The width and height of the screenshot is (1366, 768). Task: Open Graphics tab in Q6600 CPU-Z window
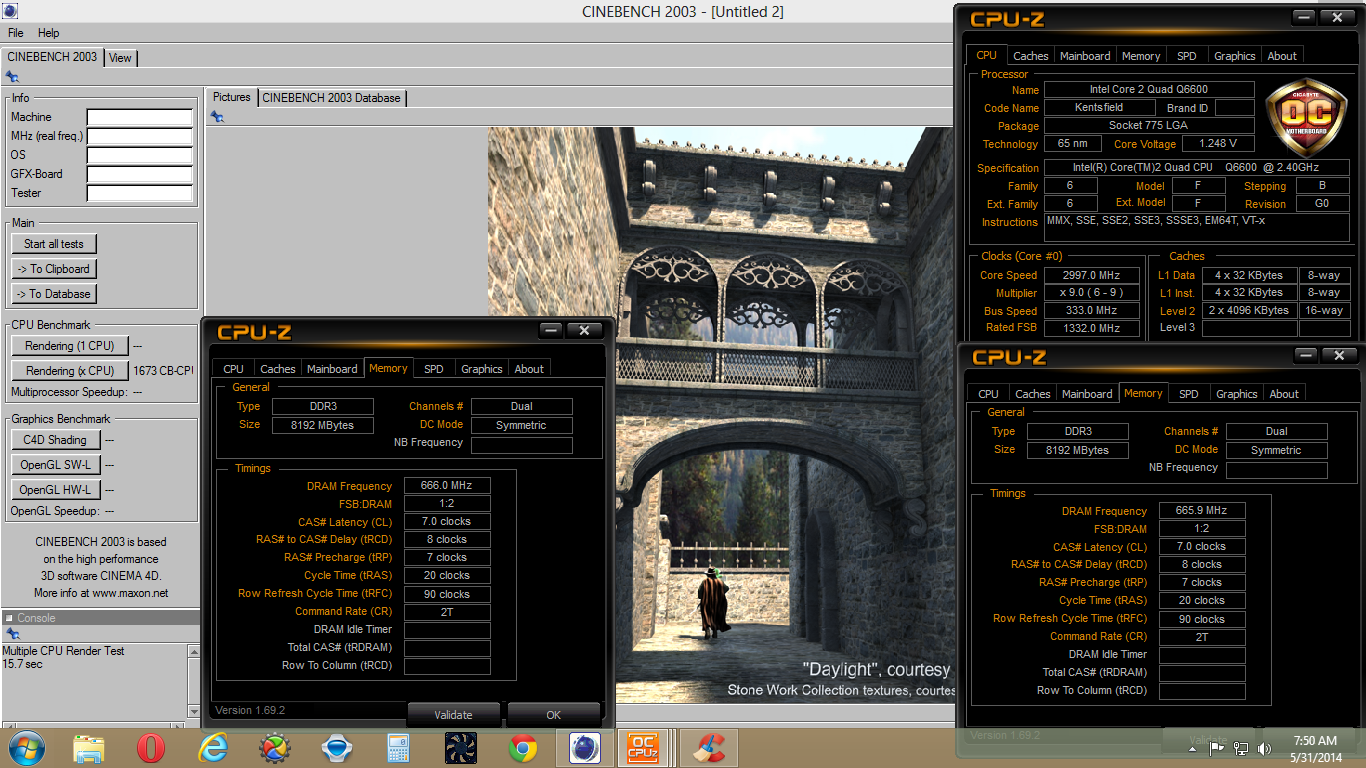(1235, 56)
